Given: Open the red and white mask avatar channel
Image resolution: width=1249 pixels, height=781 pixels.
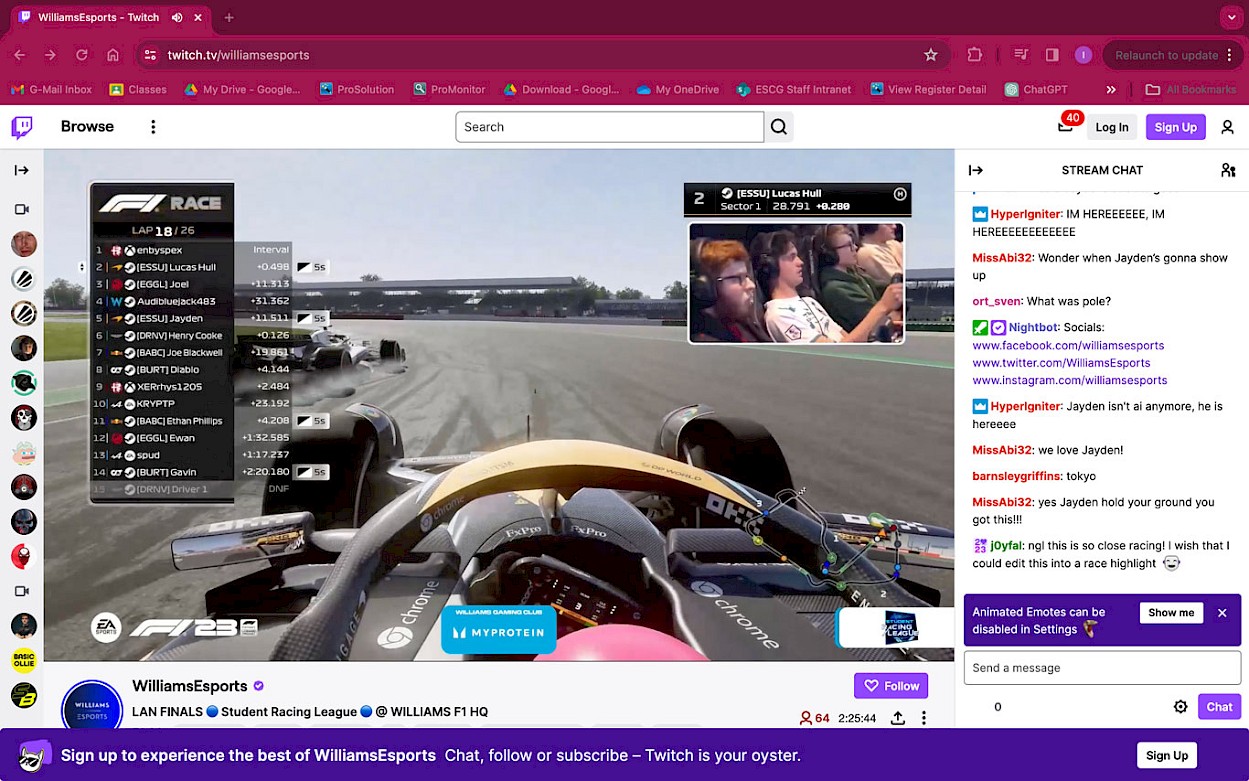Looking at the screenshot, I should (x=24, y=556).
